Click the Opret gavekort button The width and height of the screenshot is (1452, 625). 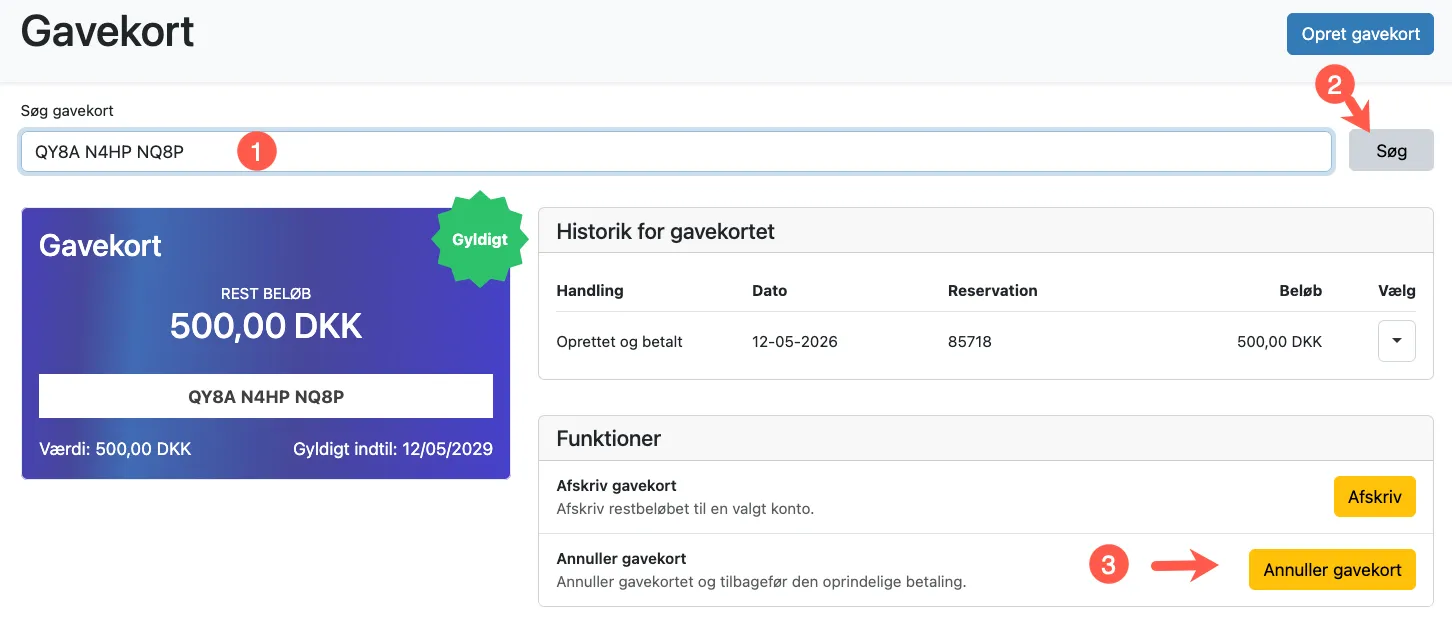click(x=1360, y=34)
